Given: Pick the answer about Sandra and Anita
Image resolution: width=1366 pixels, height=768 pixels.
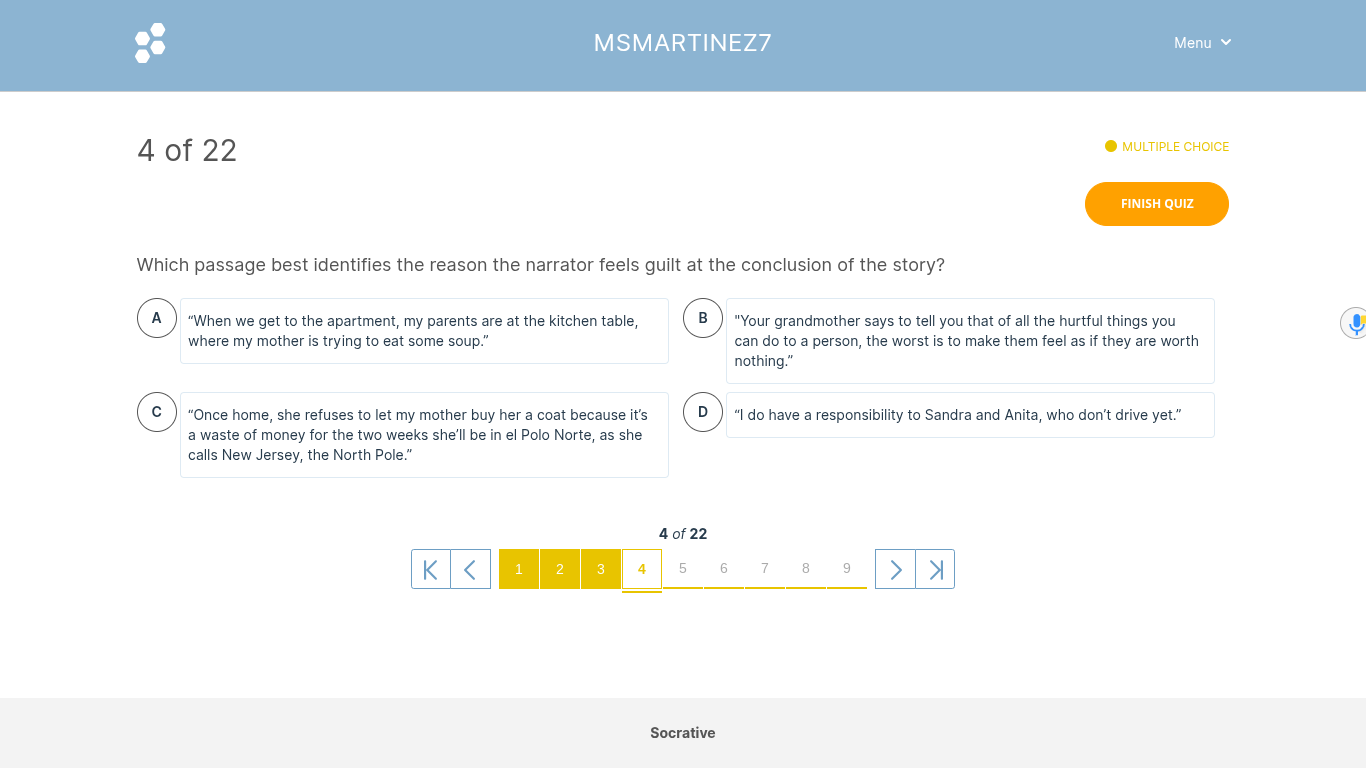Looking at the screenshot, I should [x=970, y=415].
